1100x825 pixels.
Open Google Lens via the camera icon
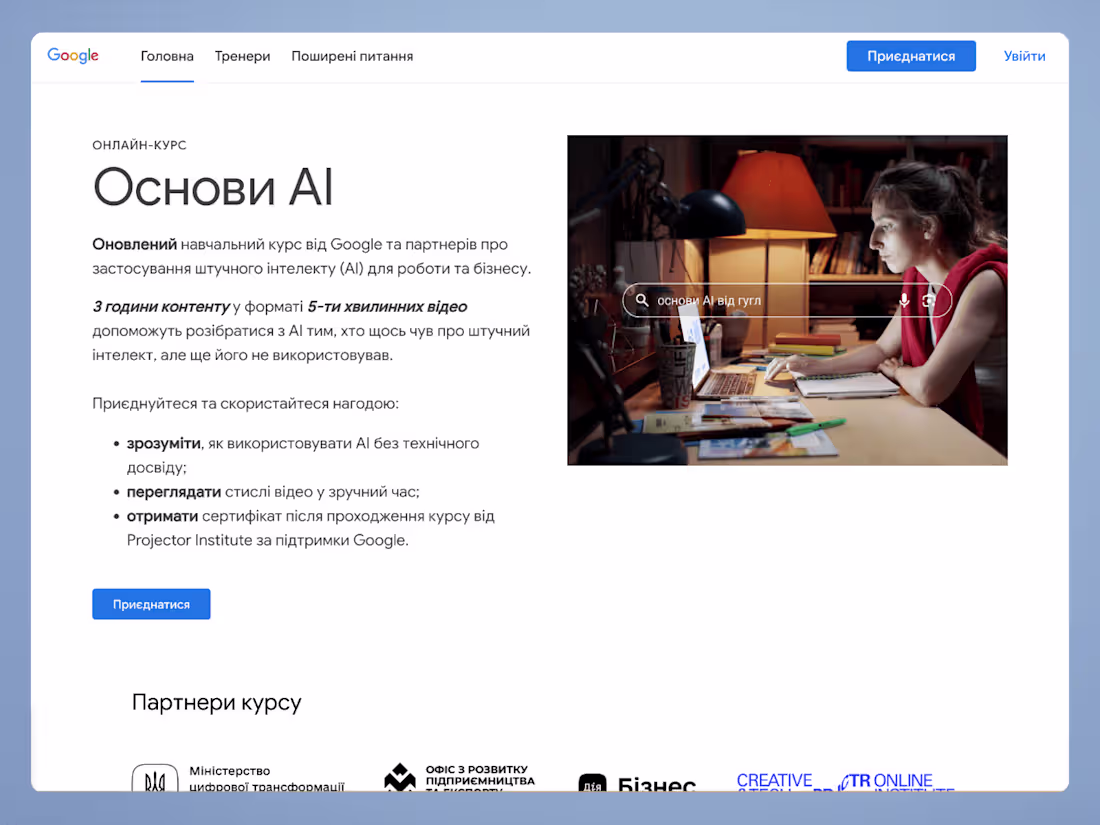931,300
